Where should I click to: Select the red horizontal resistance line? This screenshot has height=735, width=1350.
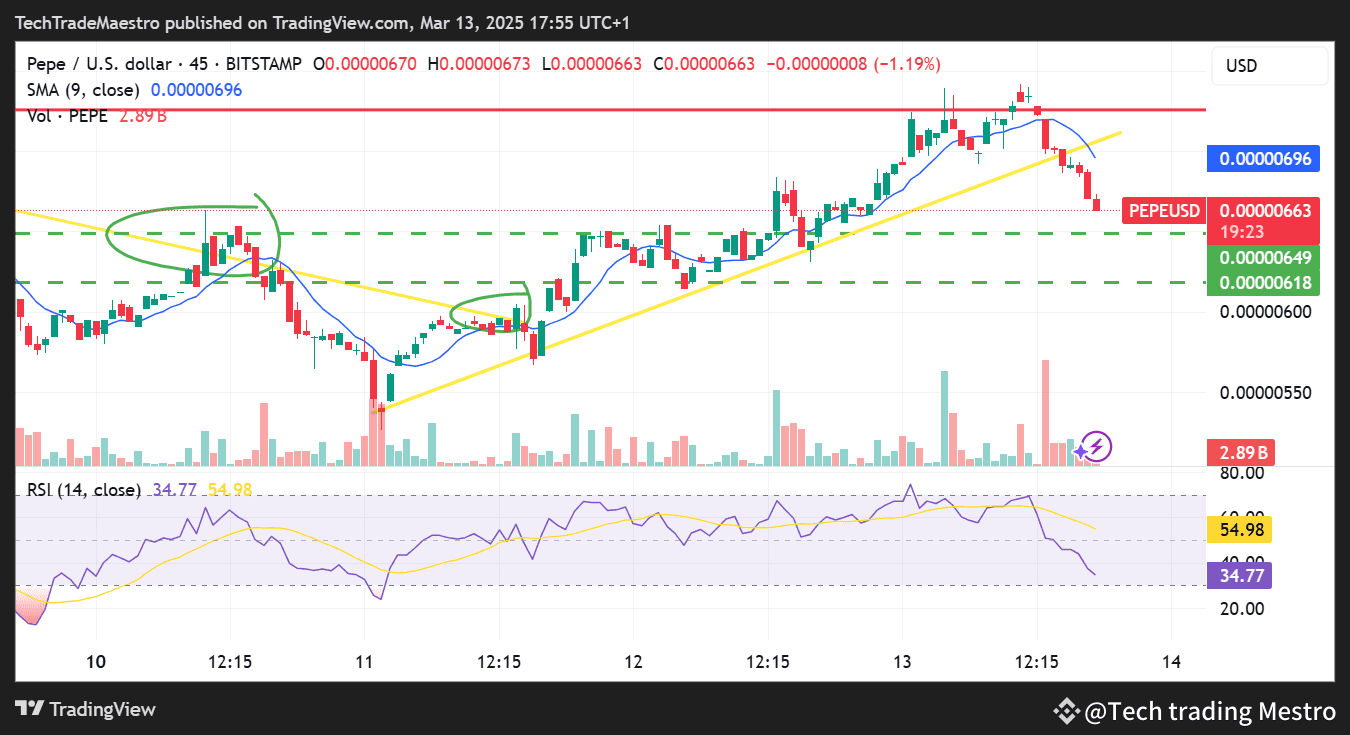(x=610, y=110)
